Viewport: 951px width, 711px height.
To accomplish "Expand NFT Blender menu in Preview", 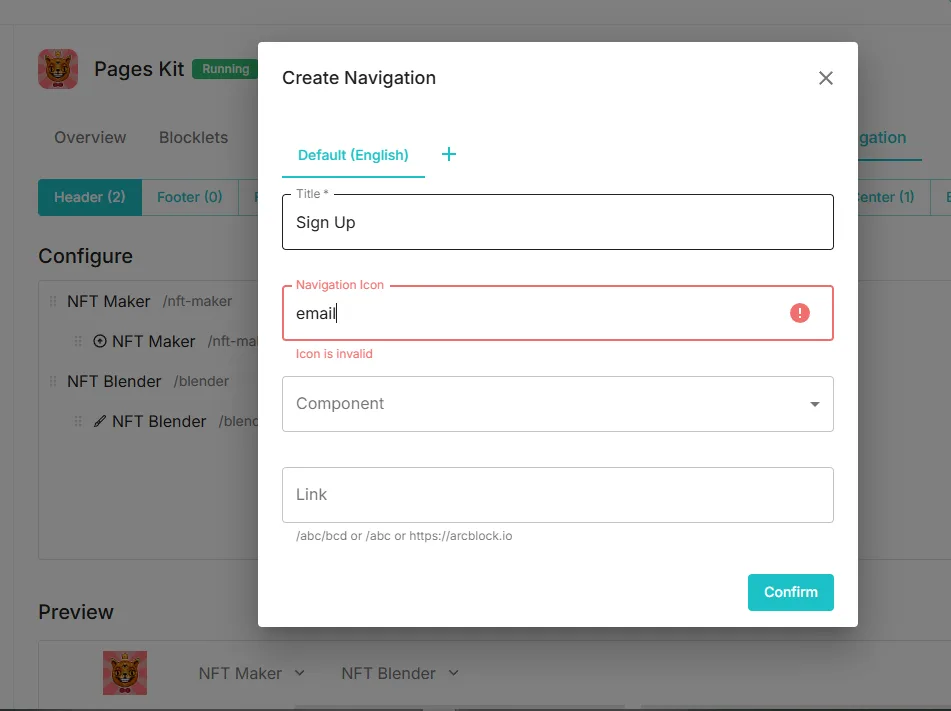I will (400, 673).
